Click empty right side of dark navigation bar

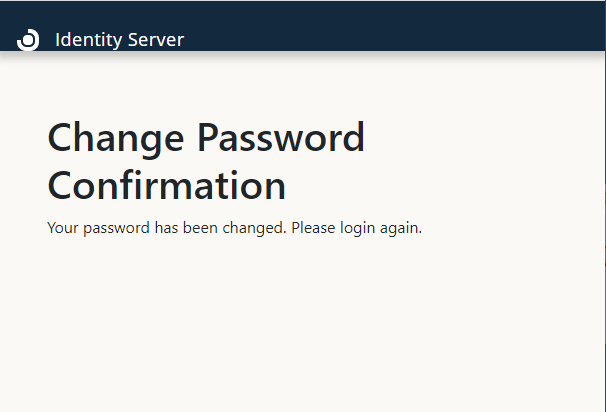(450, 26)
